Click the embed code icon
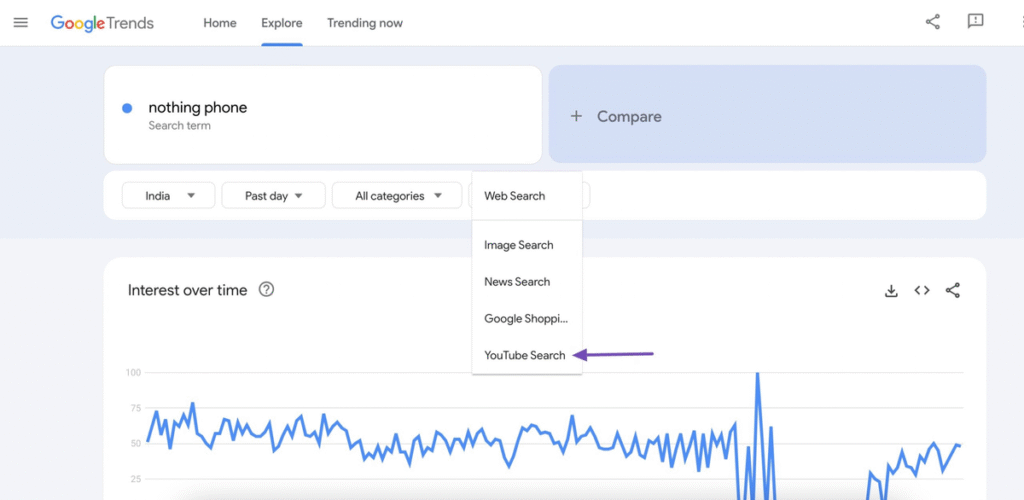The width and height of the screenshot is (1024, 500). [x=922, y=291]
